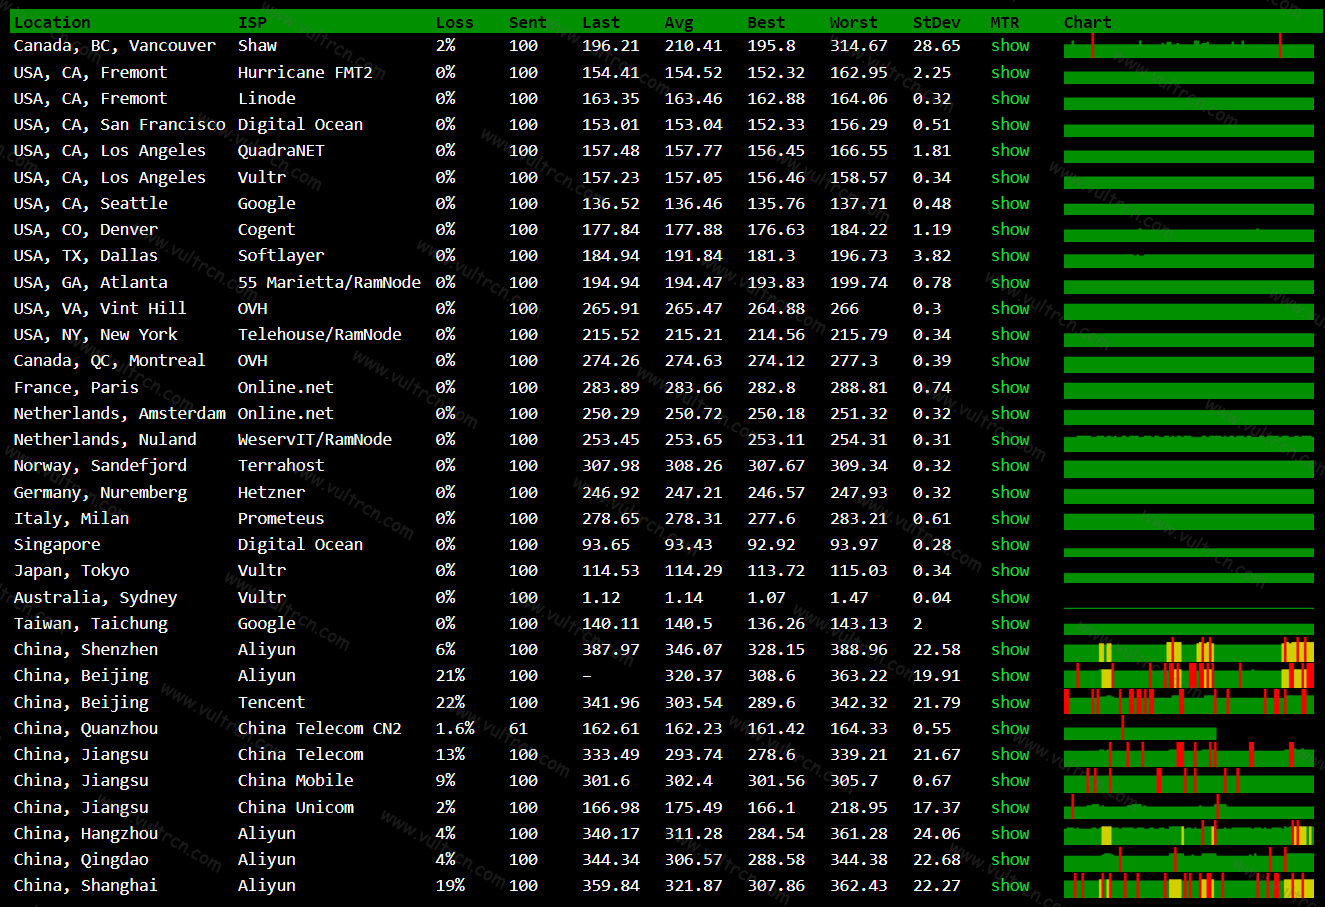The height and width of the screenshot is (907, 1325).
Task: Click the MTR column header
Action: (x=1005, y=22)
